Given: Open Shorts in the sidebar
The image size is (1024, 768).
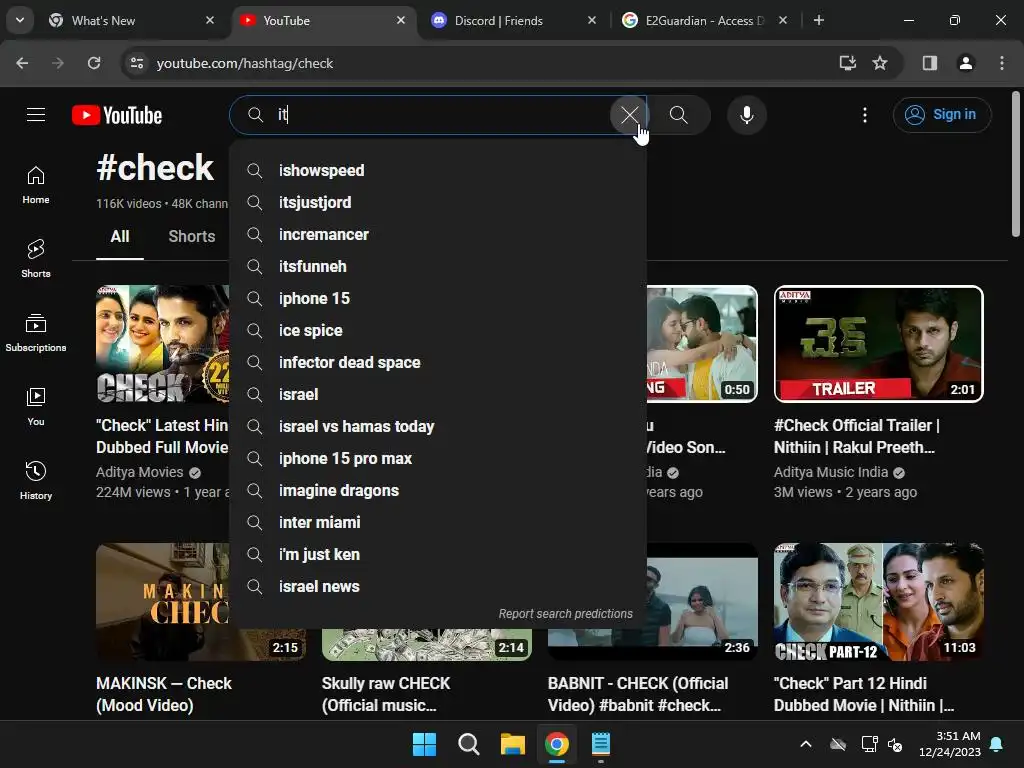Looking at the screenshot, I should coord(36,259).
